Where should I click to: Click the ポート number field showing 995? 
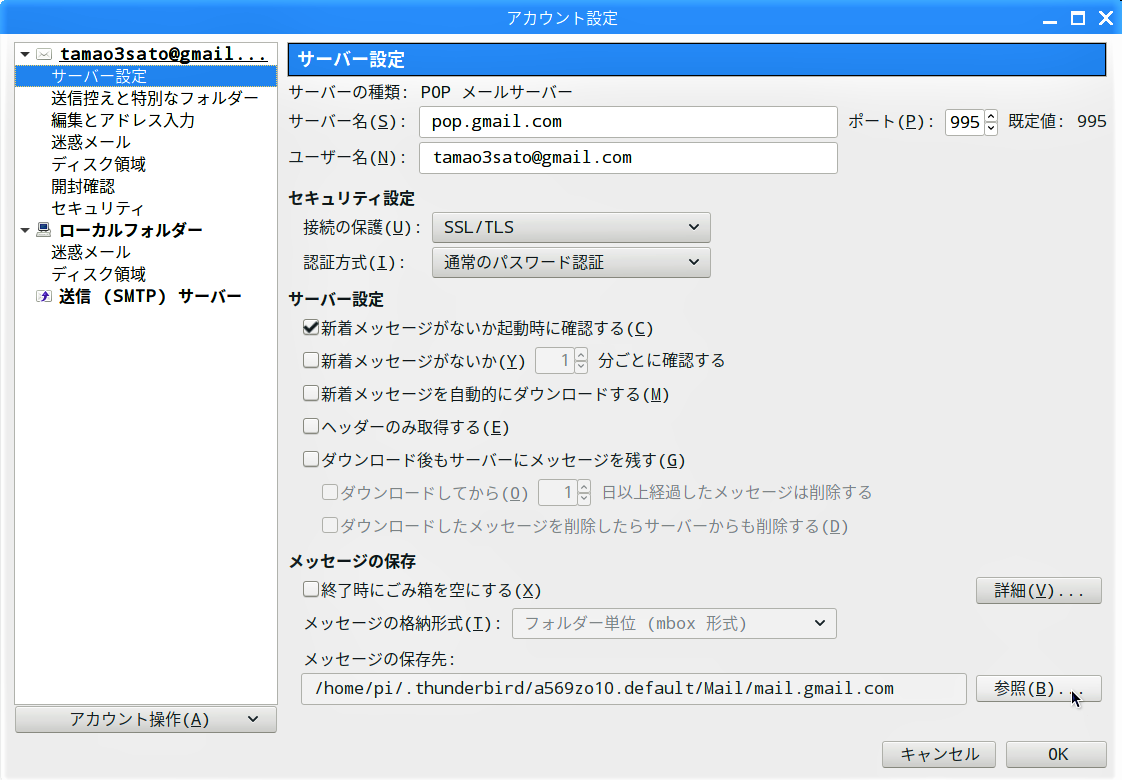(965, 122)
